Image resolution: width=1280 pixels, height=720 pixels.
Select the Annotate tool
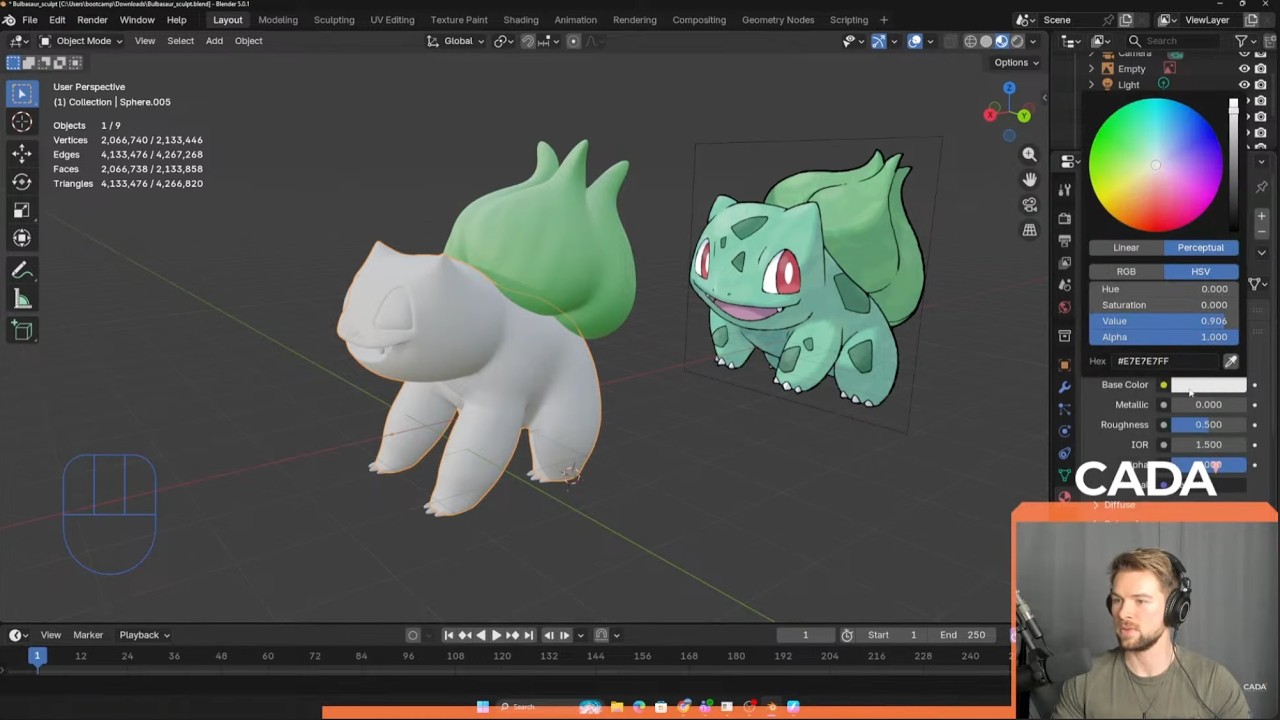pyautogui.click(x=22, y=271)
